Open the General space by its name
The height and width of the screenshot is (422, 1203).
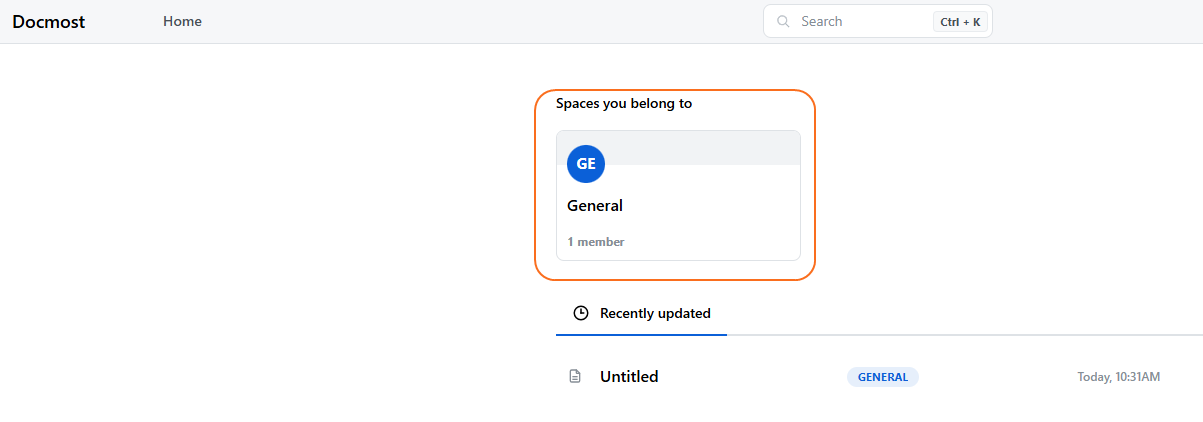[595, 206]
